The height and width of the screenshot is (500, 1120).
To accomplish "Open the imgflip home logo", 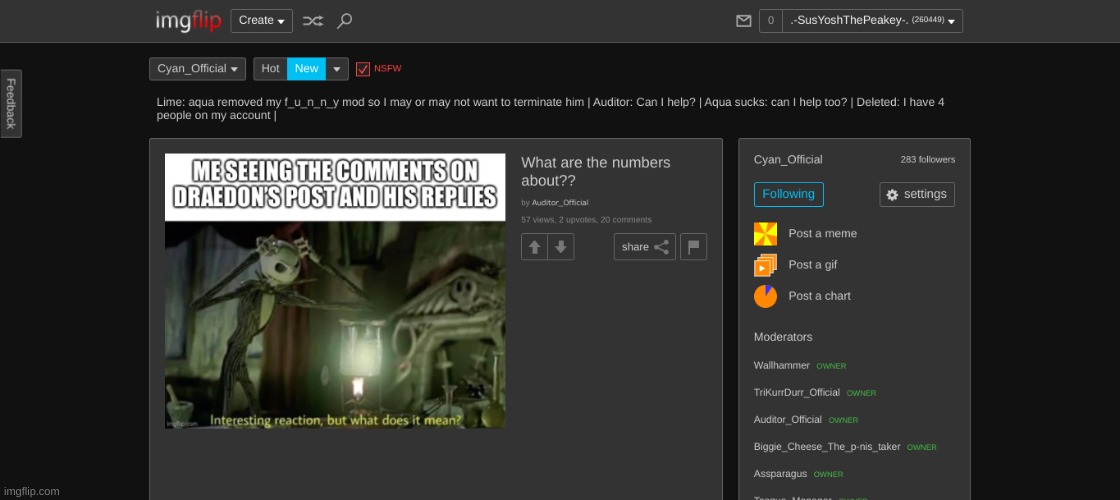I will pos(189,21).
